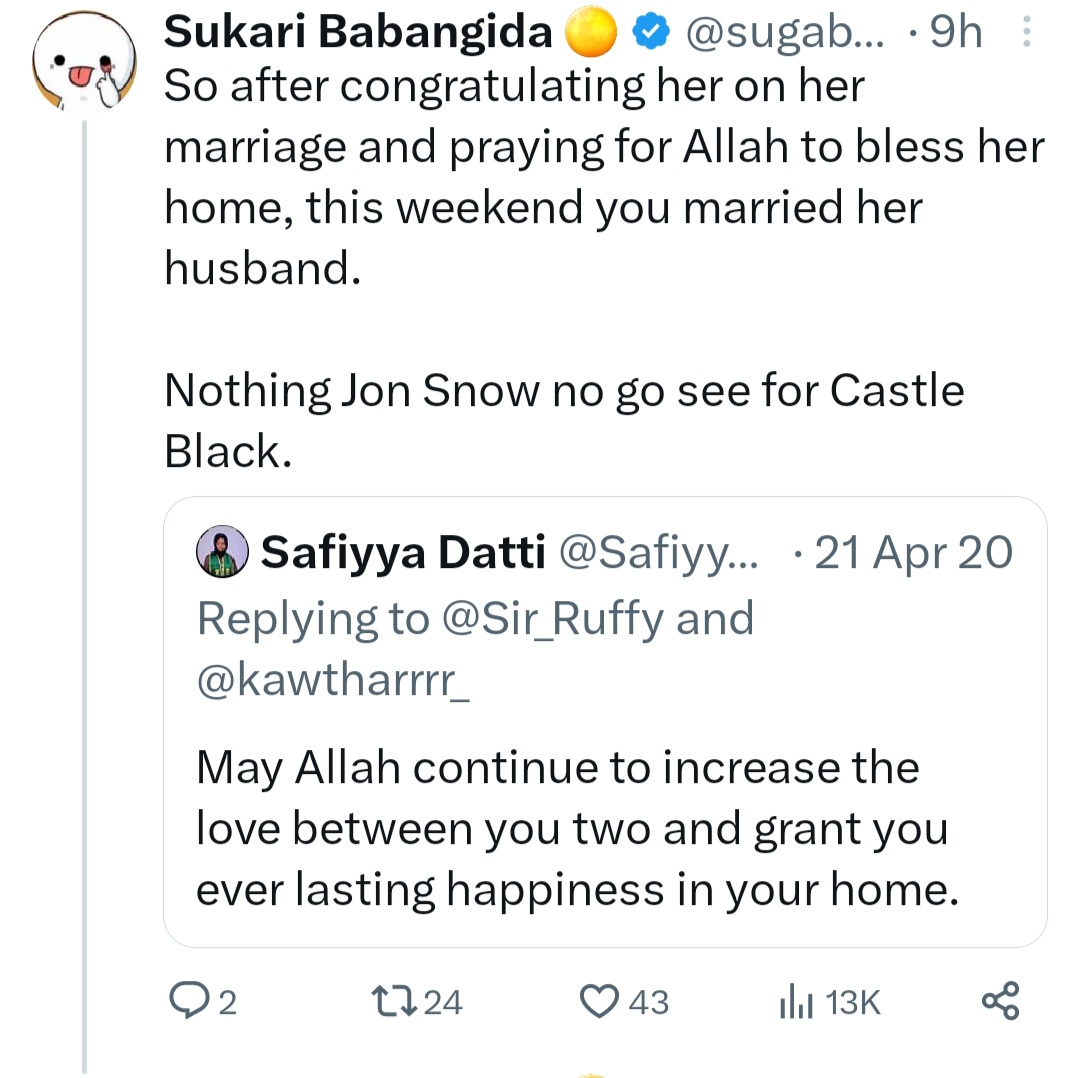Click the 21 Apr 20 date
Viewport: 1080px width, 1078px height.
913,552
